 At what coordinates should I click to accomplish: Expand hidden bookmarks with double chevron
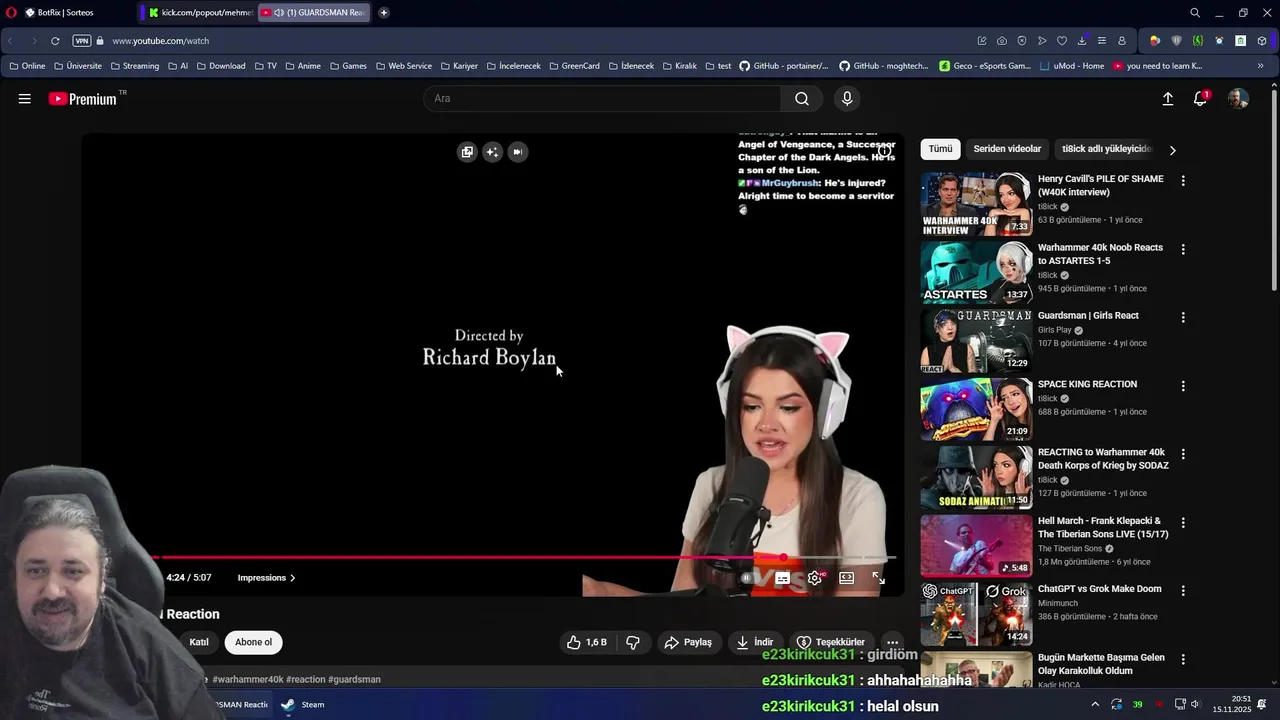(1260, 66)
